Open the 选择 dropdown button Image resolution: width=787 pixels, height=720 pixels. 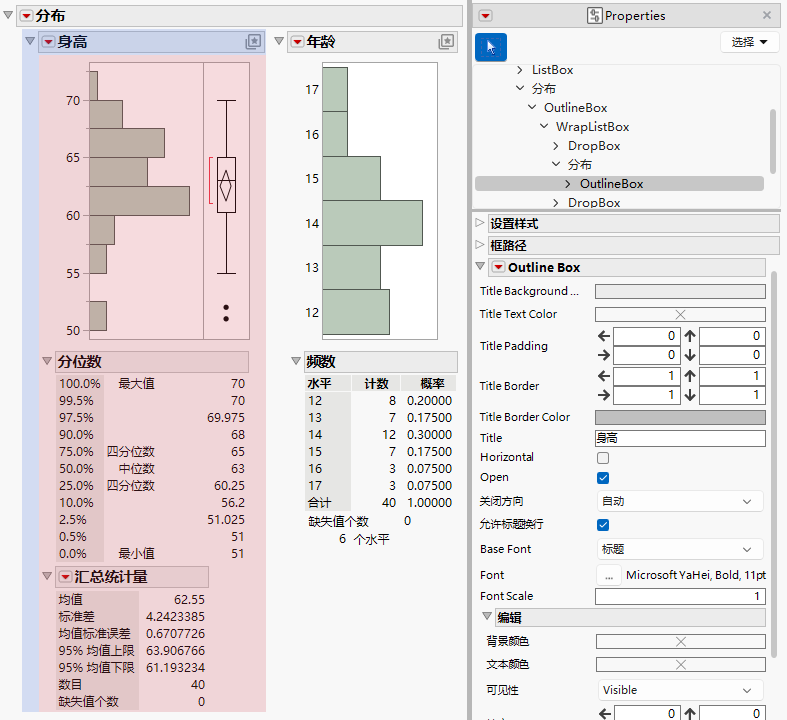pyautogui.click(x=749, y=42)
